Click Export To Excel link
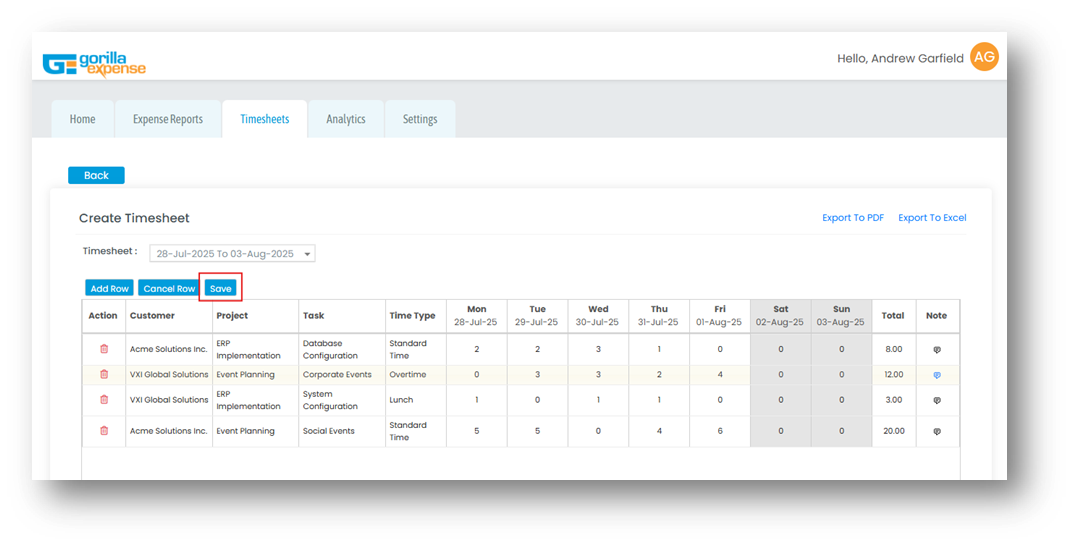This screenshot has width=1072, height=545. click(x=932, y=217)
